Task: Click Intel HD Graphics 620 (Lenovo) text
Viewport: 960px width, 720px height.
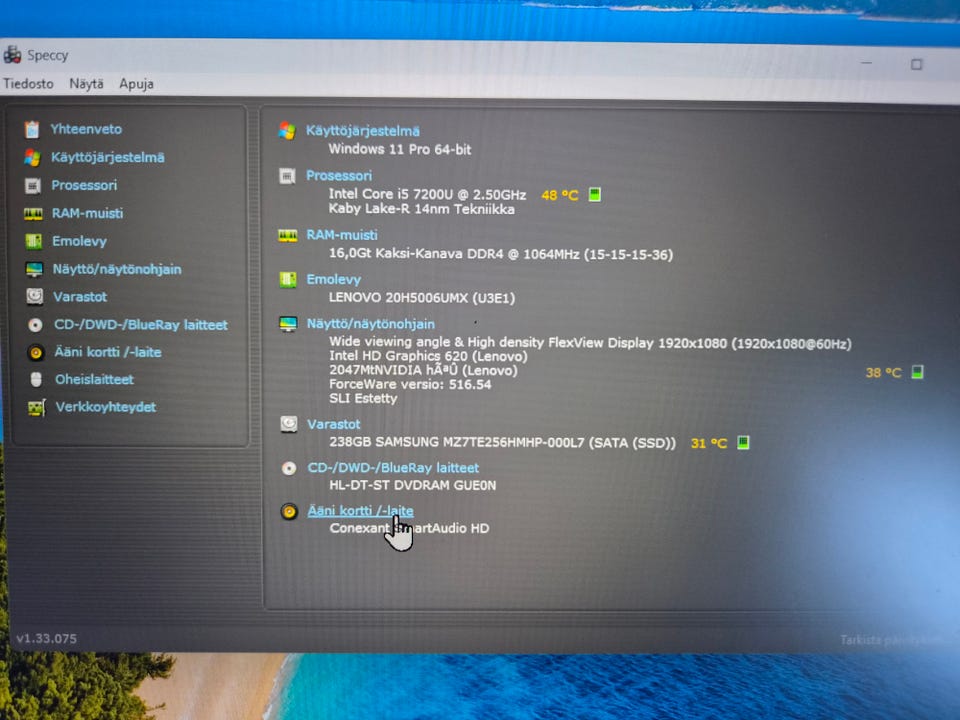Action: pyautogui.click(x=428, y=356)
